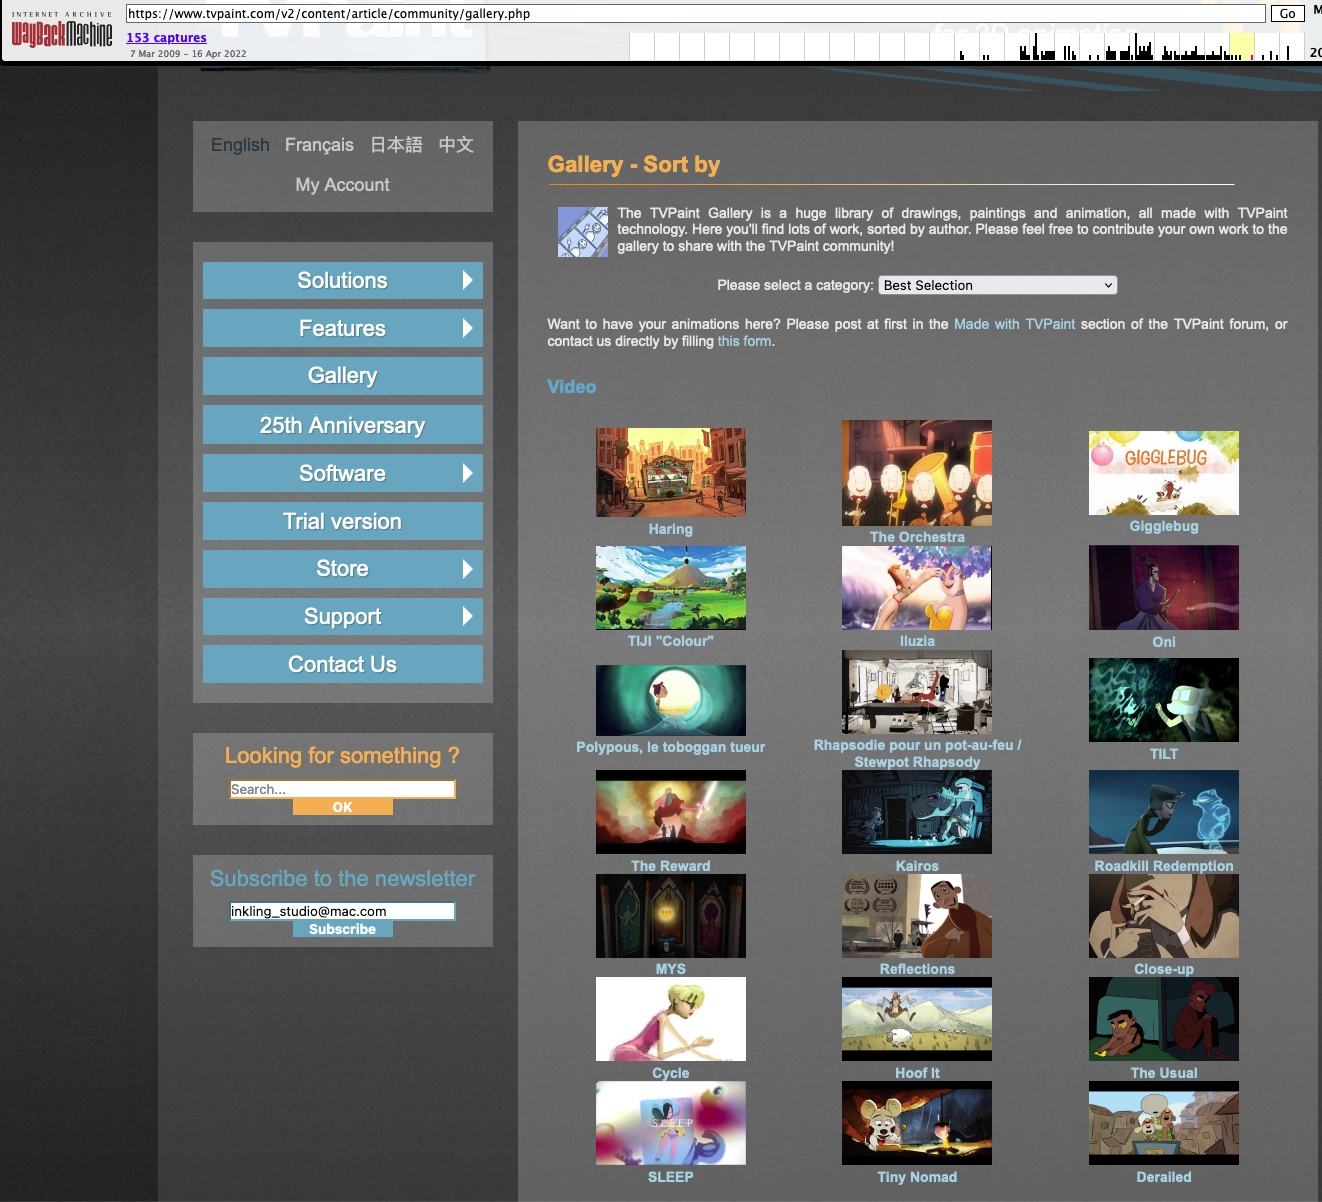The width and height of the screenshot is (1322, 1202).
Task: Open the Derailed video thumbnail
Action: [x=1164, y=1123]
